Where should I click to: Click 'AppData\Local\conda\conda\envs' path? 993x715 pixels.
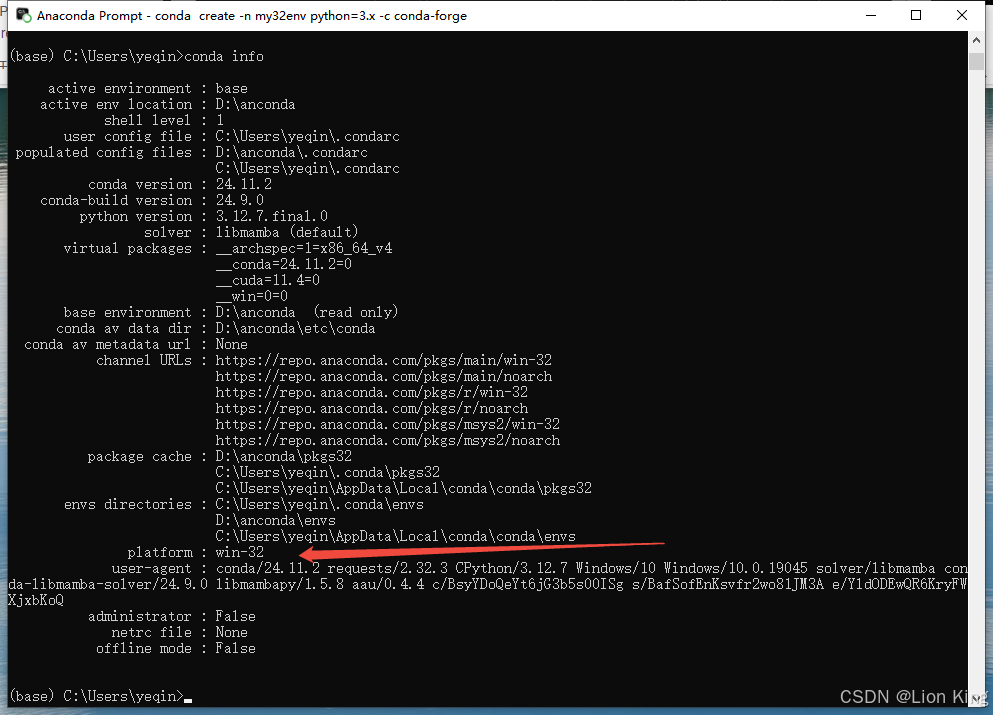(x=396, y=536)
